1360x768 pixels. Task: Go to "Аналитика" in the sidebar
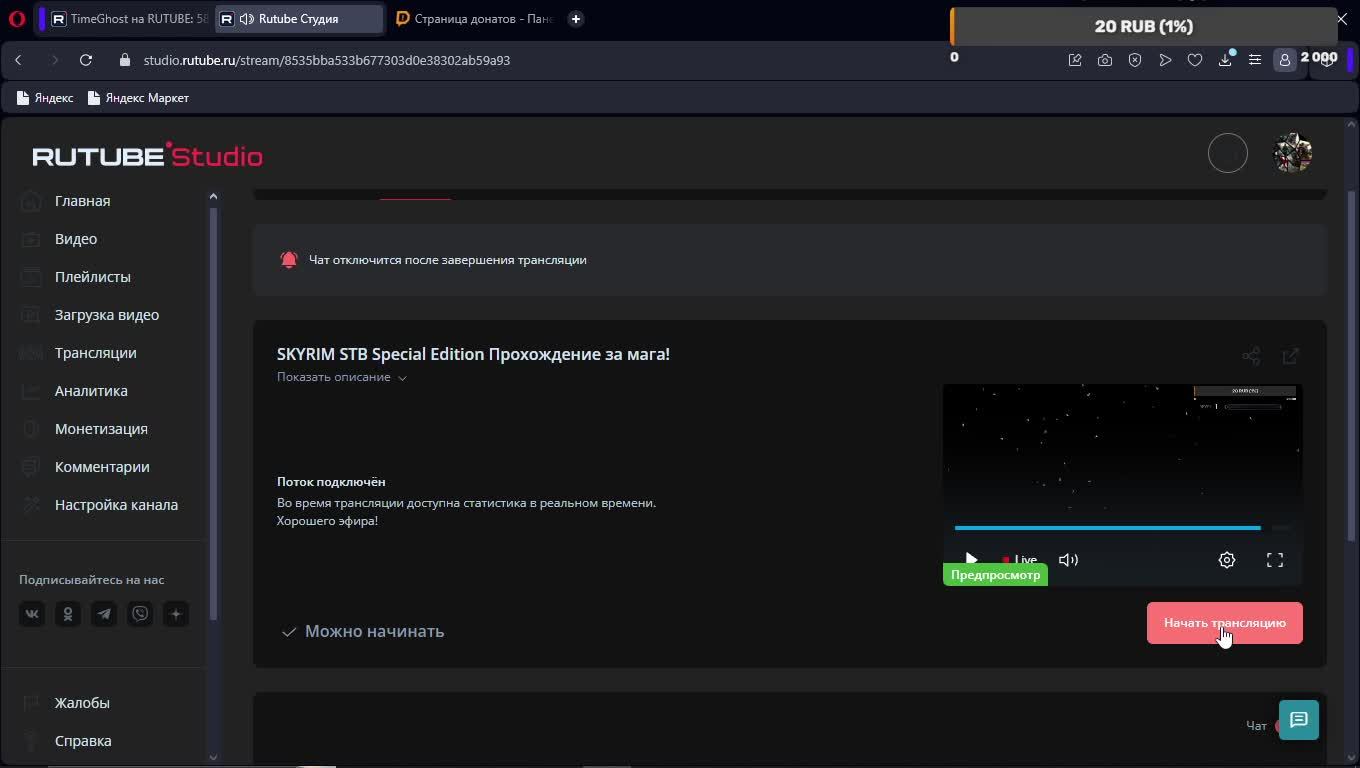pyautogui.click(x=91, y=391)
